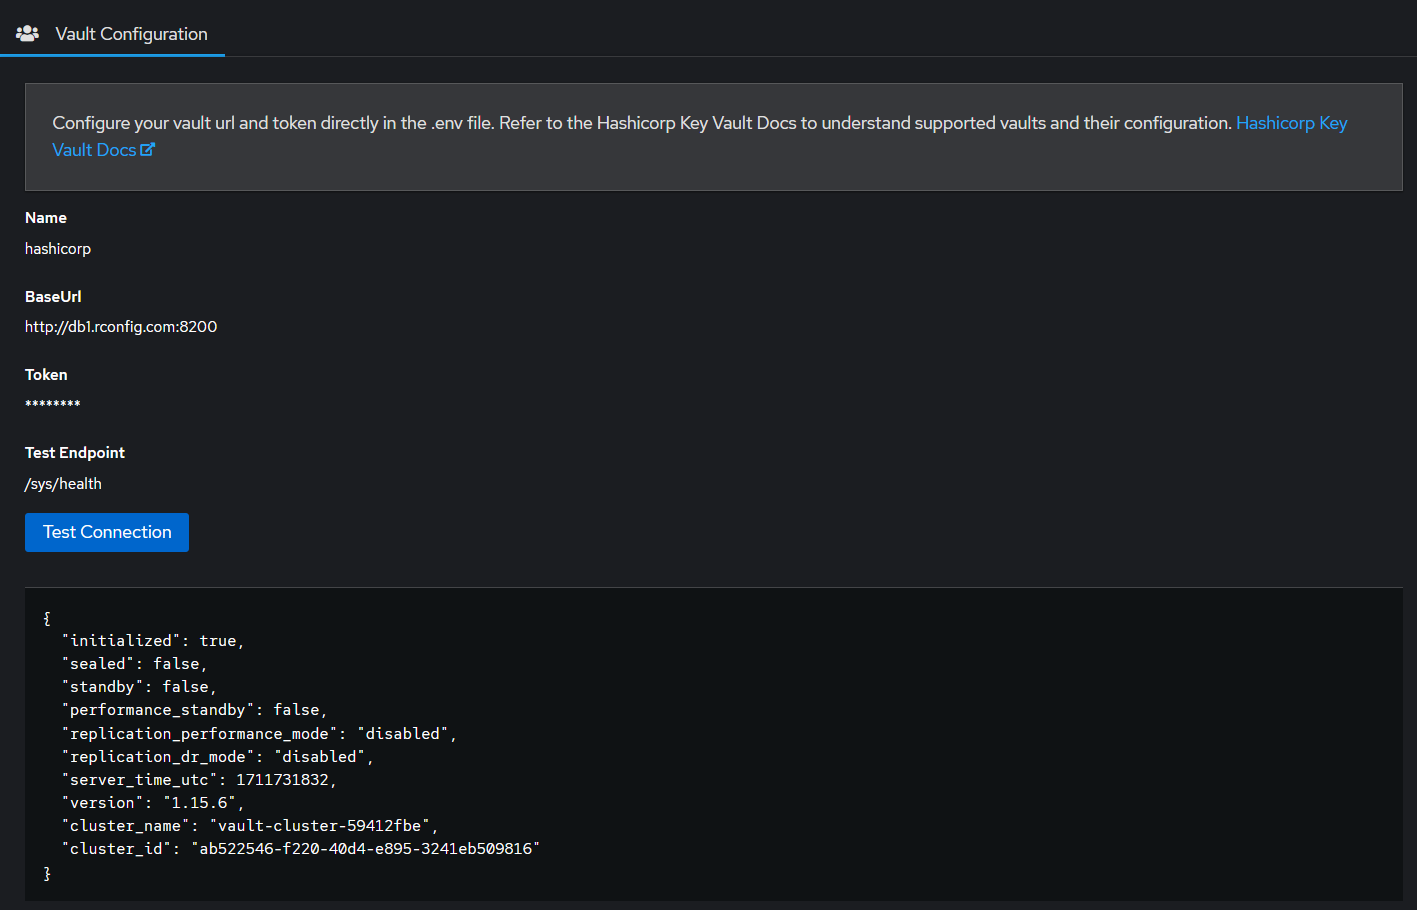The height and width of the screenshot is (910, 1417).
Task: Click the Name field label
Action: [x=46, y=218]
